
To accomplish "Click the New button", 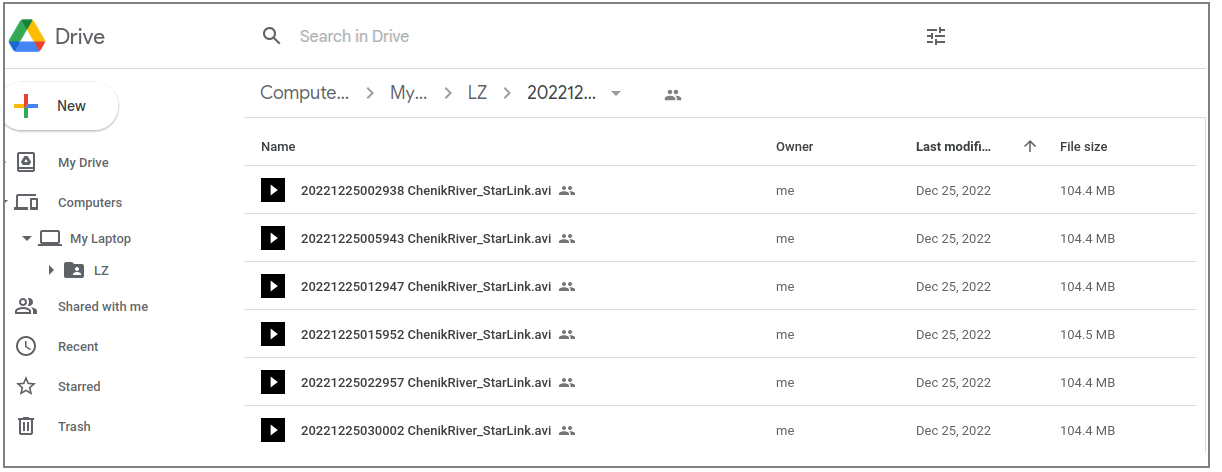I will [x=60, y=106].
